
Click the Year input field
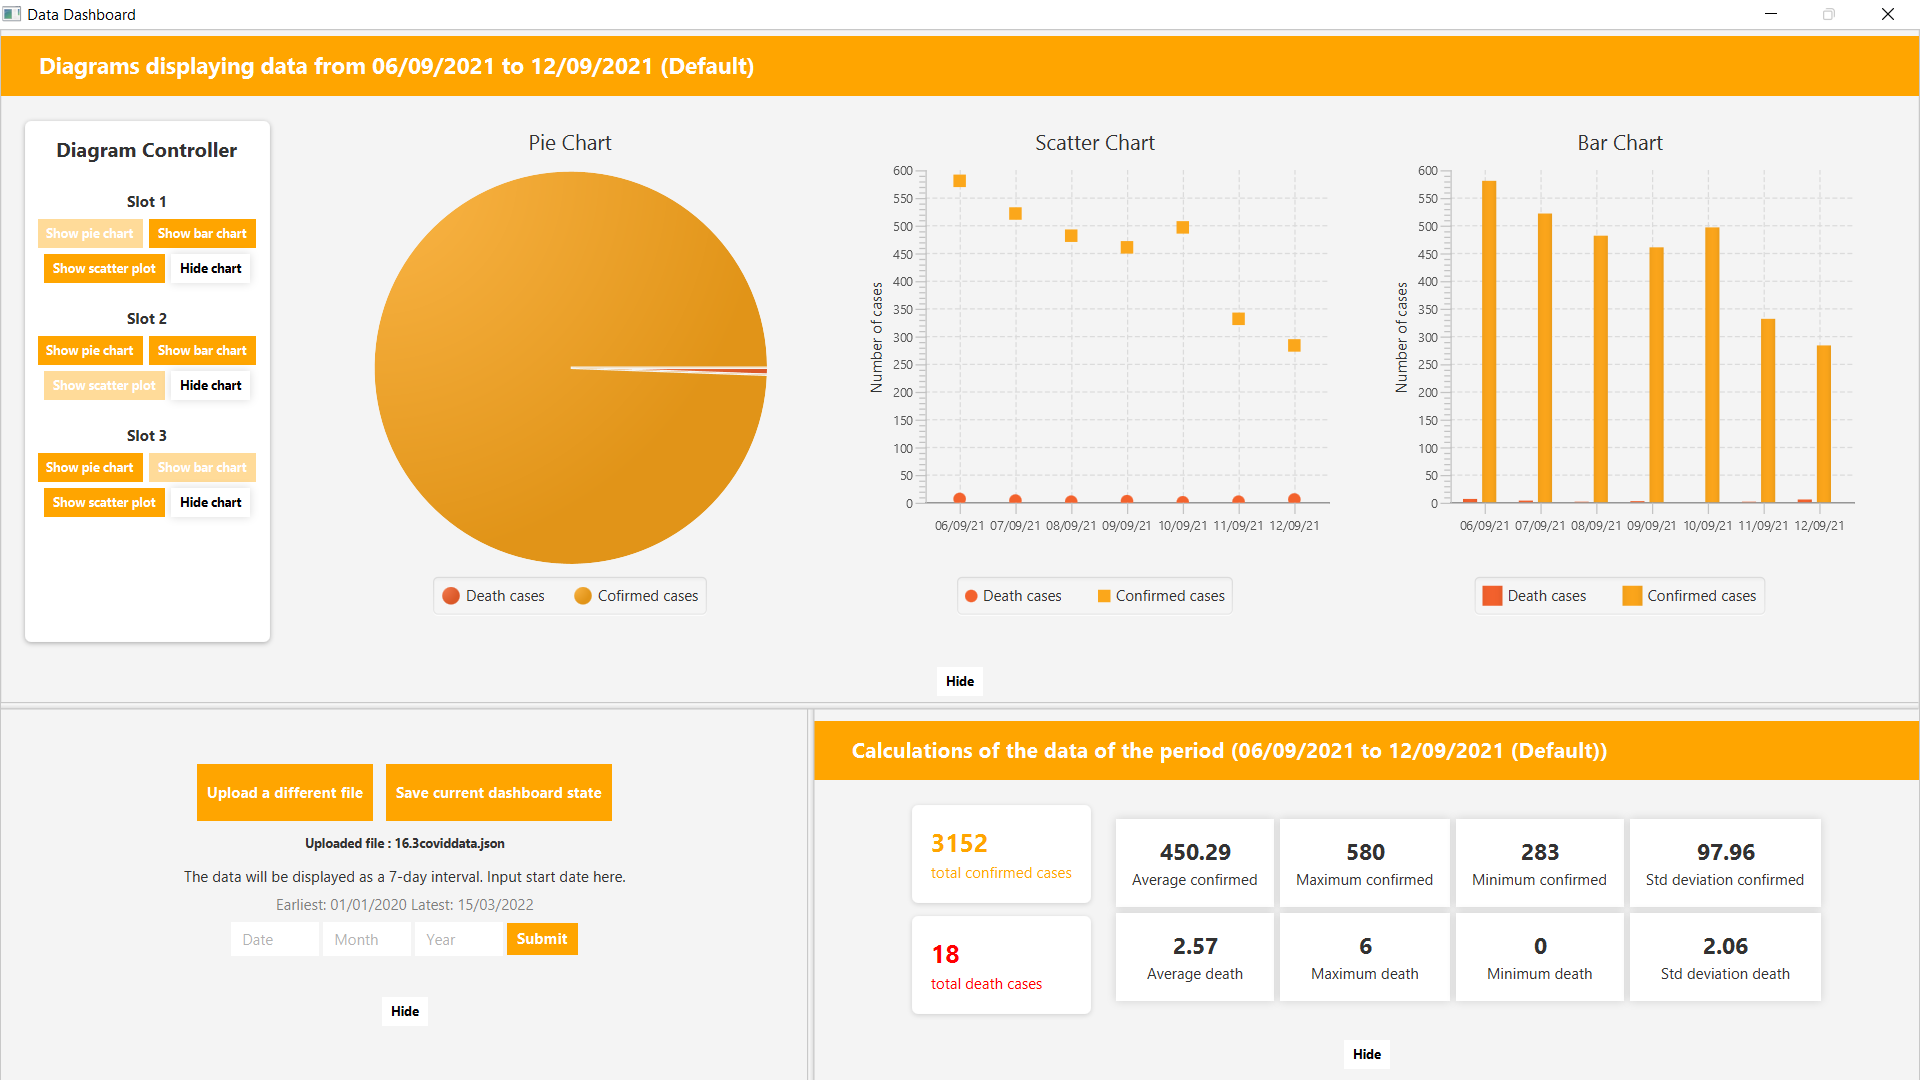pyautogui.click(x=458, y=938)
